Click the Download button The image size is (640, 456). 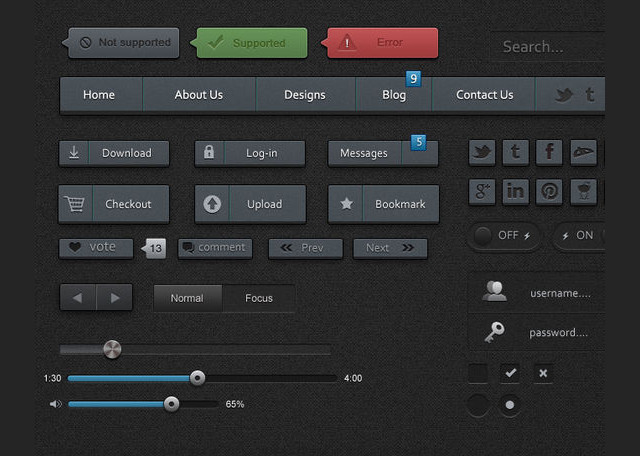114,153
